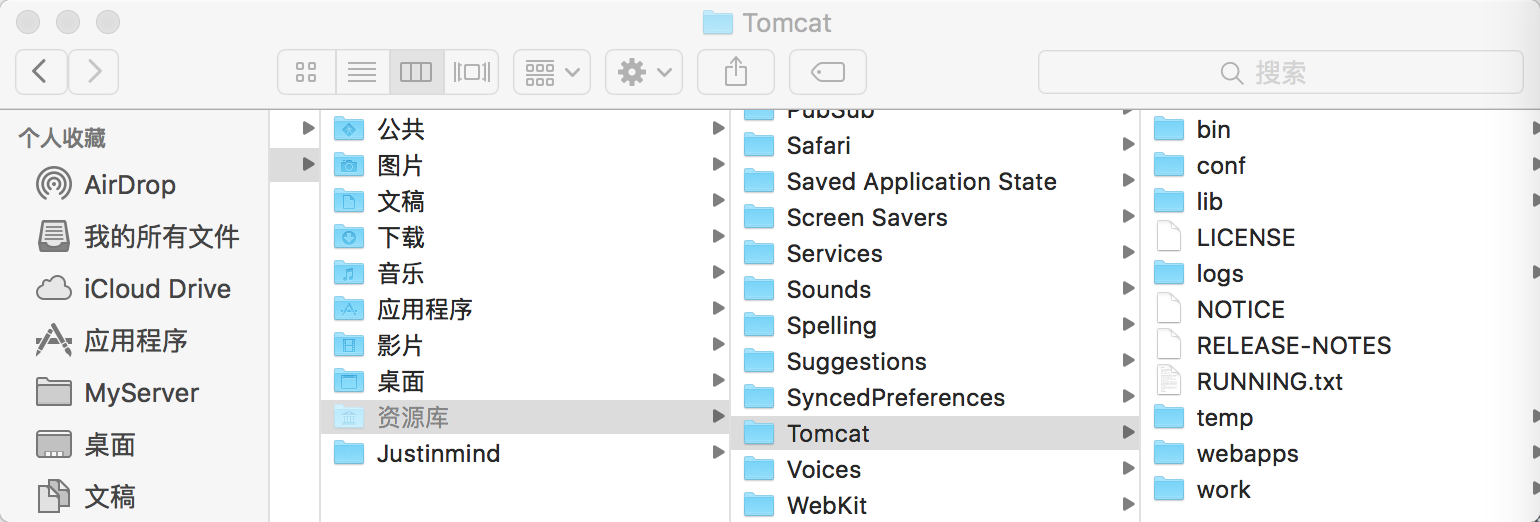Expand the 下载 folder arrow

coord(718,237)
